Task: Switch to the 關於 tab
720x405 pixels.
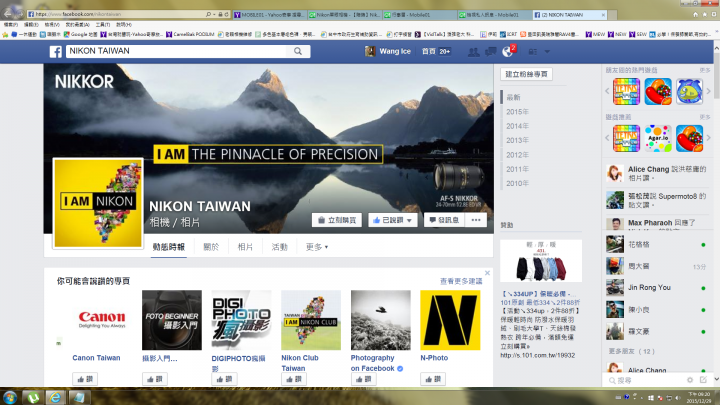Action: 211,247
